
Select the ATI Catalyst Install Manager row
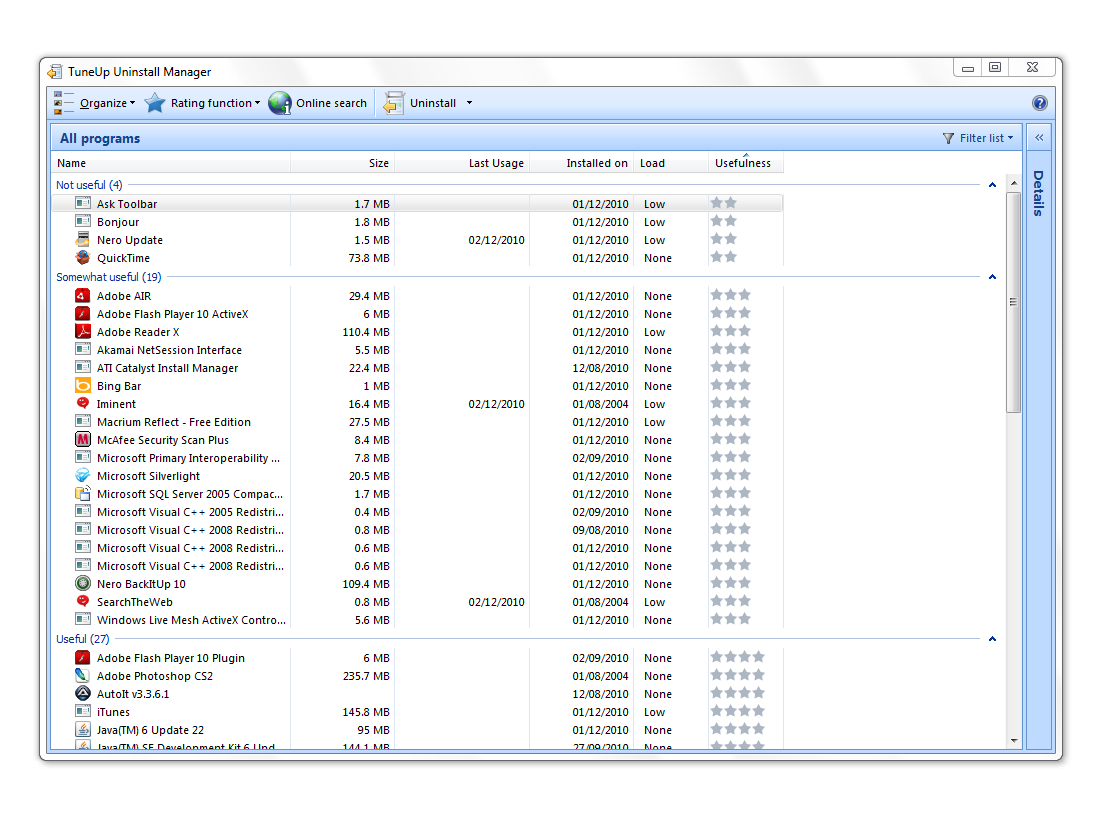[417, 368]
